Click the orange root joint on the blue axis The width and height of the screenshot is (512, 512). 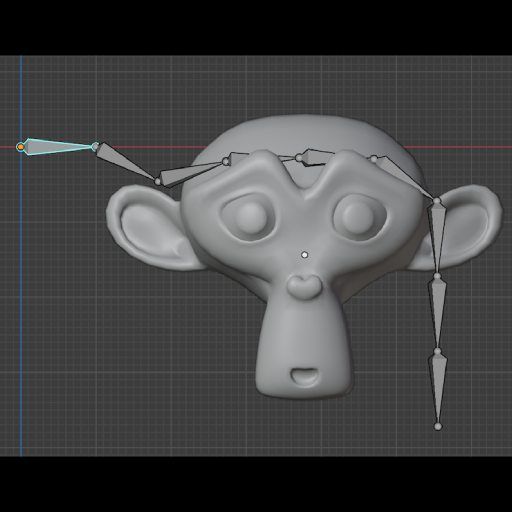(x=21, y=147)
